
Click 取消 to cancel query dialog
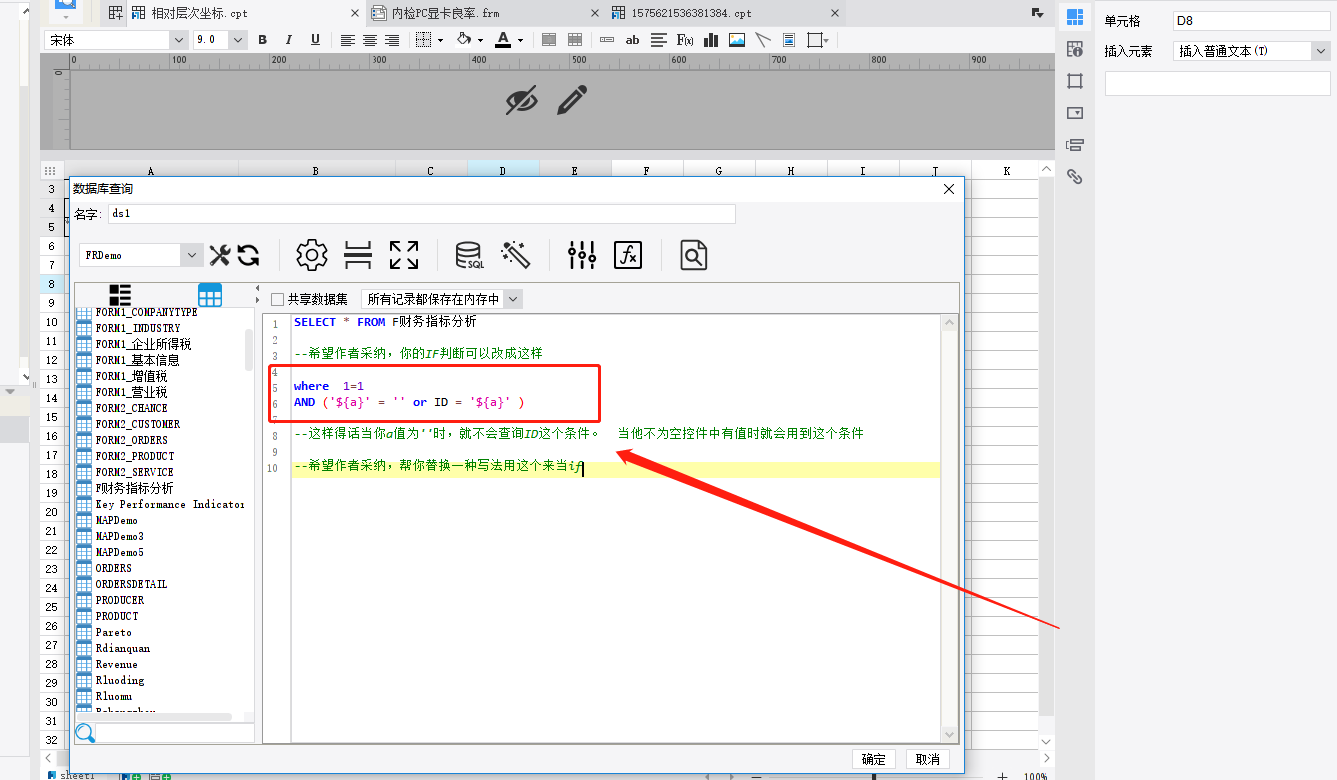(928, 759)
